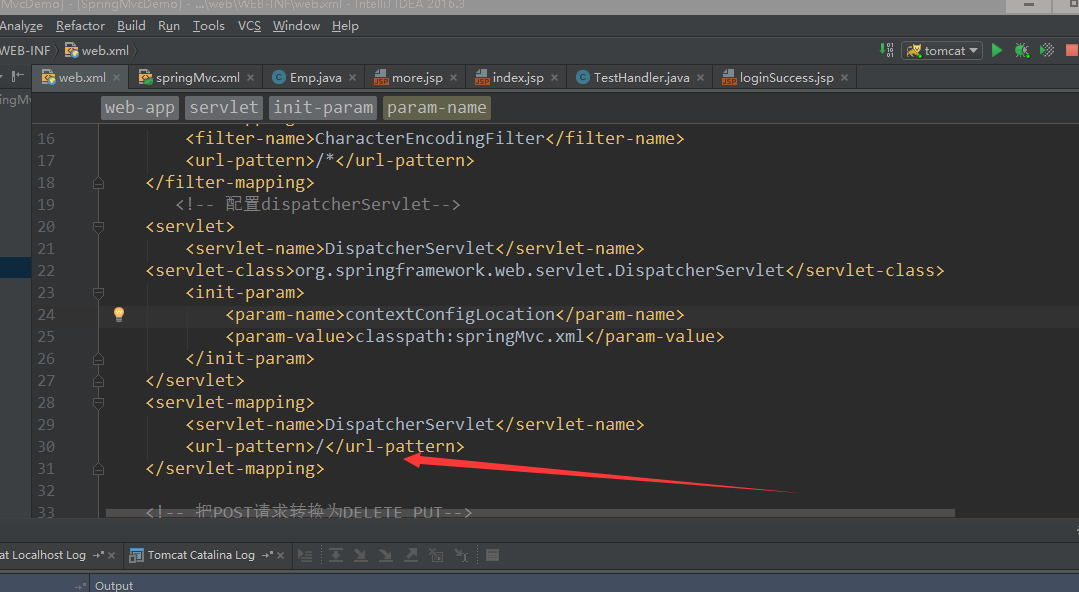
Task: Pin the Localhost Log tab
Action: pyautogui.click(x=98, y=555)
